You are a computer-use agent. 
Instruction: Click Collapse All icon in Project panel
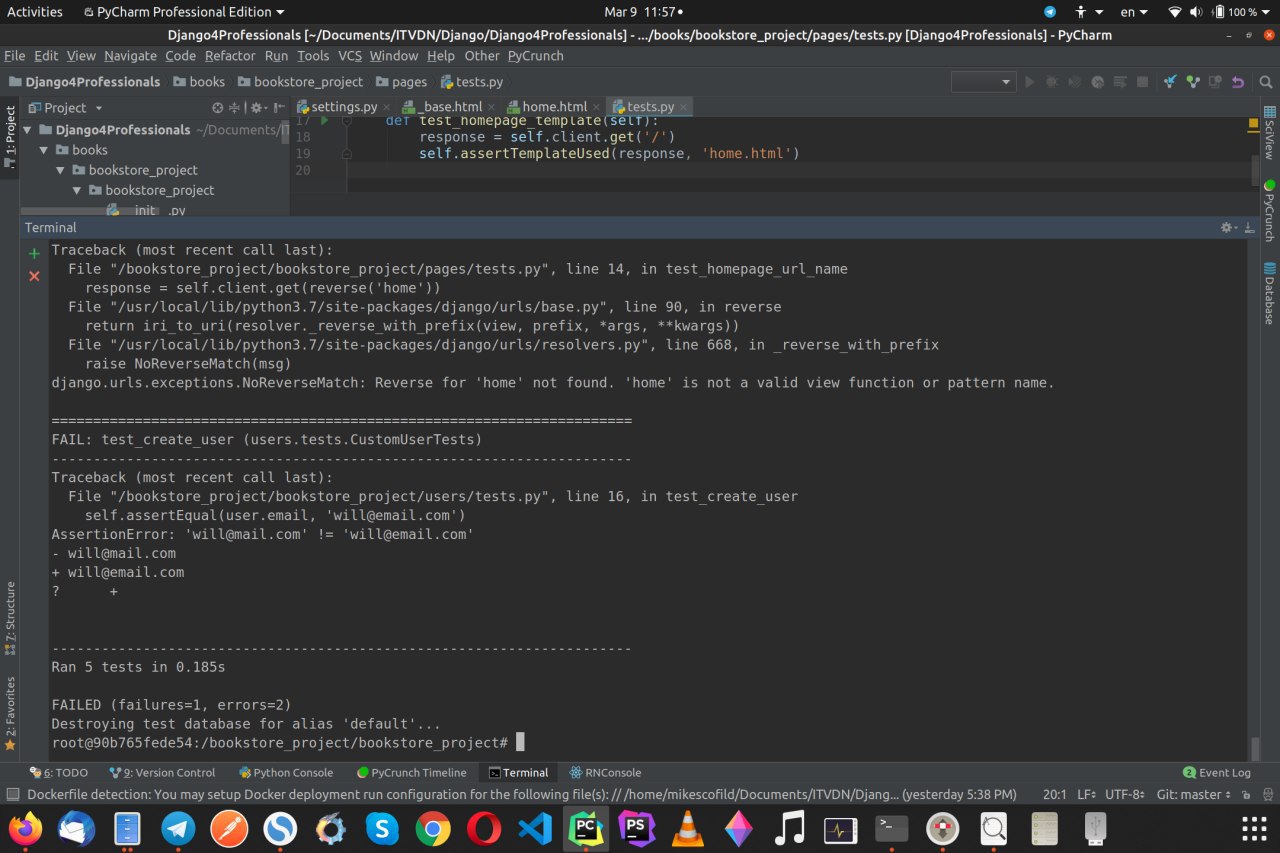tap(235, 108)
